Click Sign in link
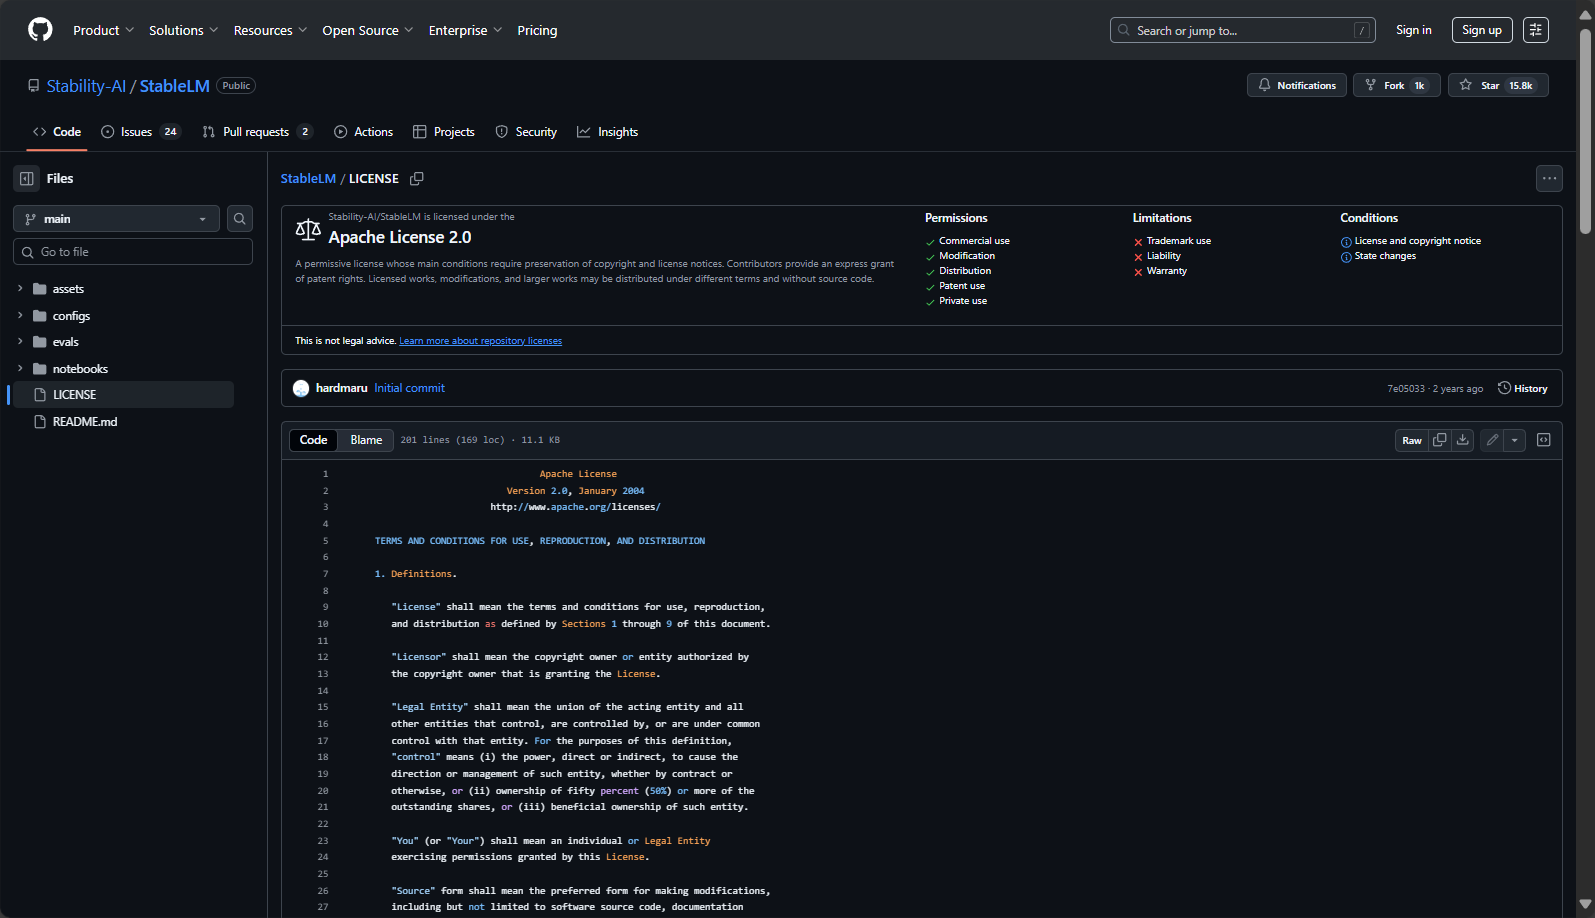 click(x=1413, y=30)
